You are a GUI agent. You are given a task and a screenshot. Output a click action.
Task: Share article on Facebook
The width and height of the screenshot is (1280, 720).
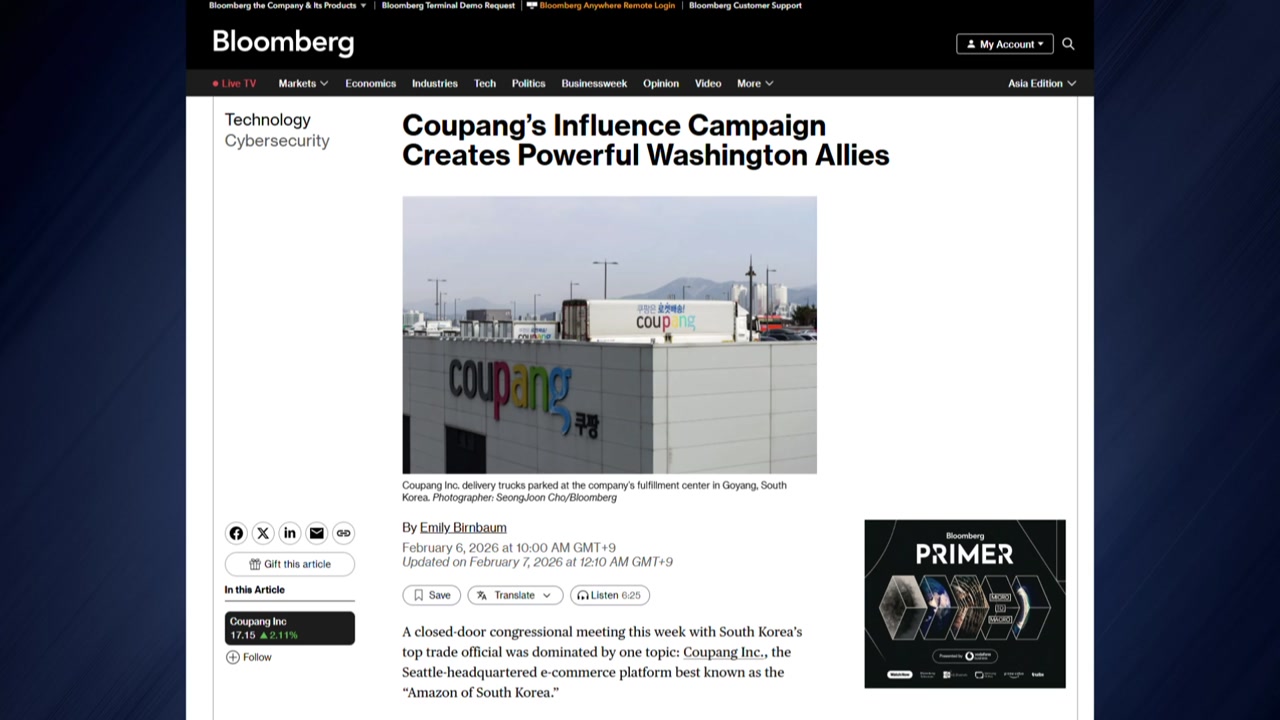[x=236, y=533]
